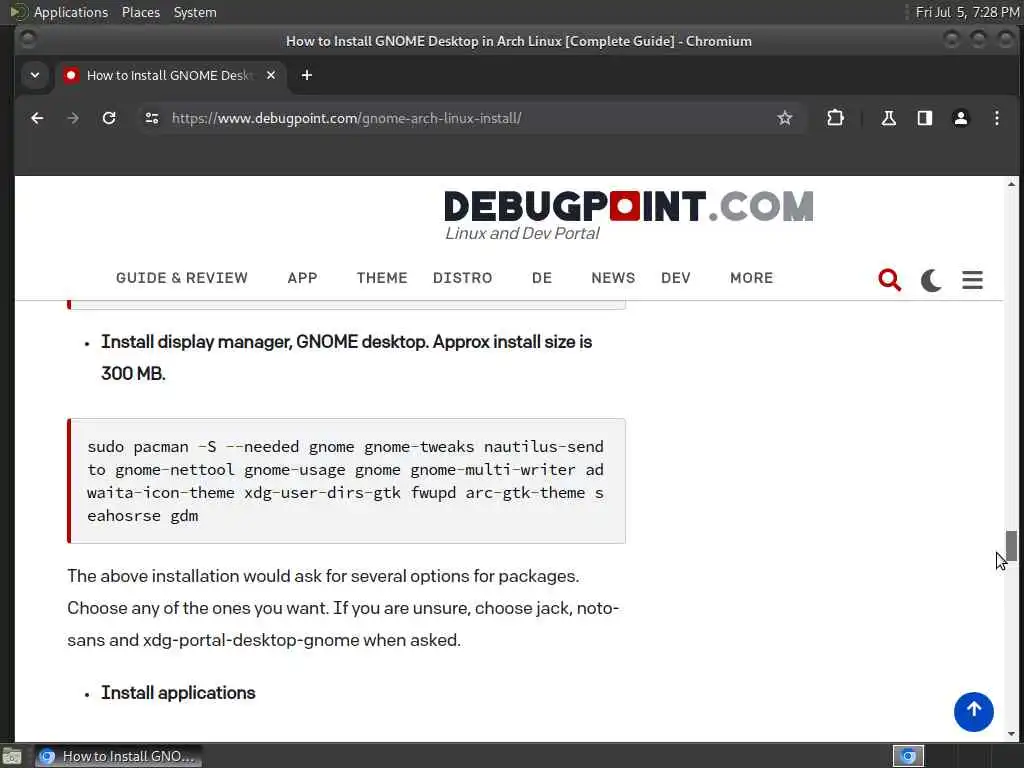Open the System menu in top panel
The width and height of the screenshot is (1024, 768).
(195, 12)
